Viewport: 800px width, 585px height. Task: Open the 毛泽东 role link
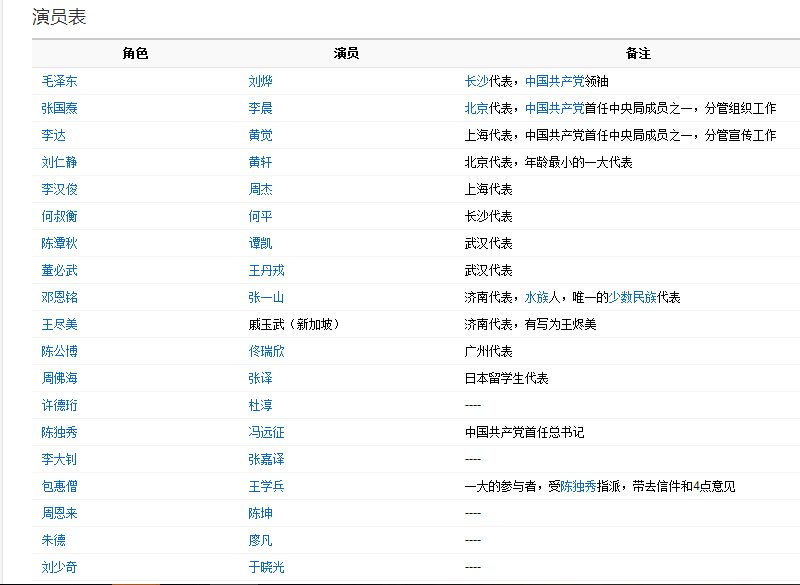click(60, 81)
